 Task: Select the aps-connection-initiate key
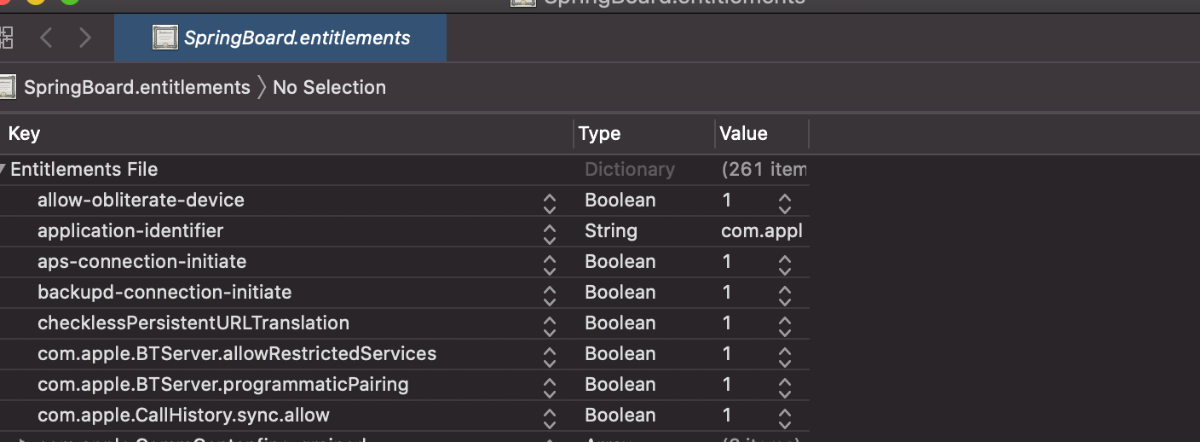pyautogui.click(x=141, y=262)
